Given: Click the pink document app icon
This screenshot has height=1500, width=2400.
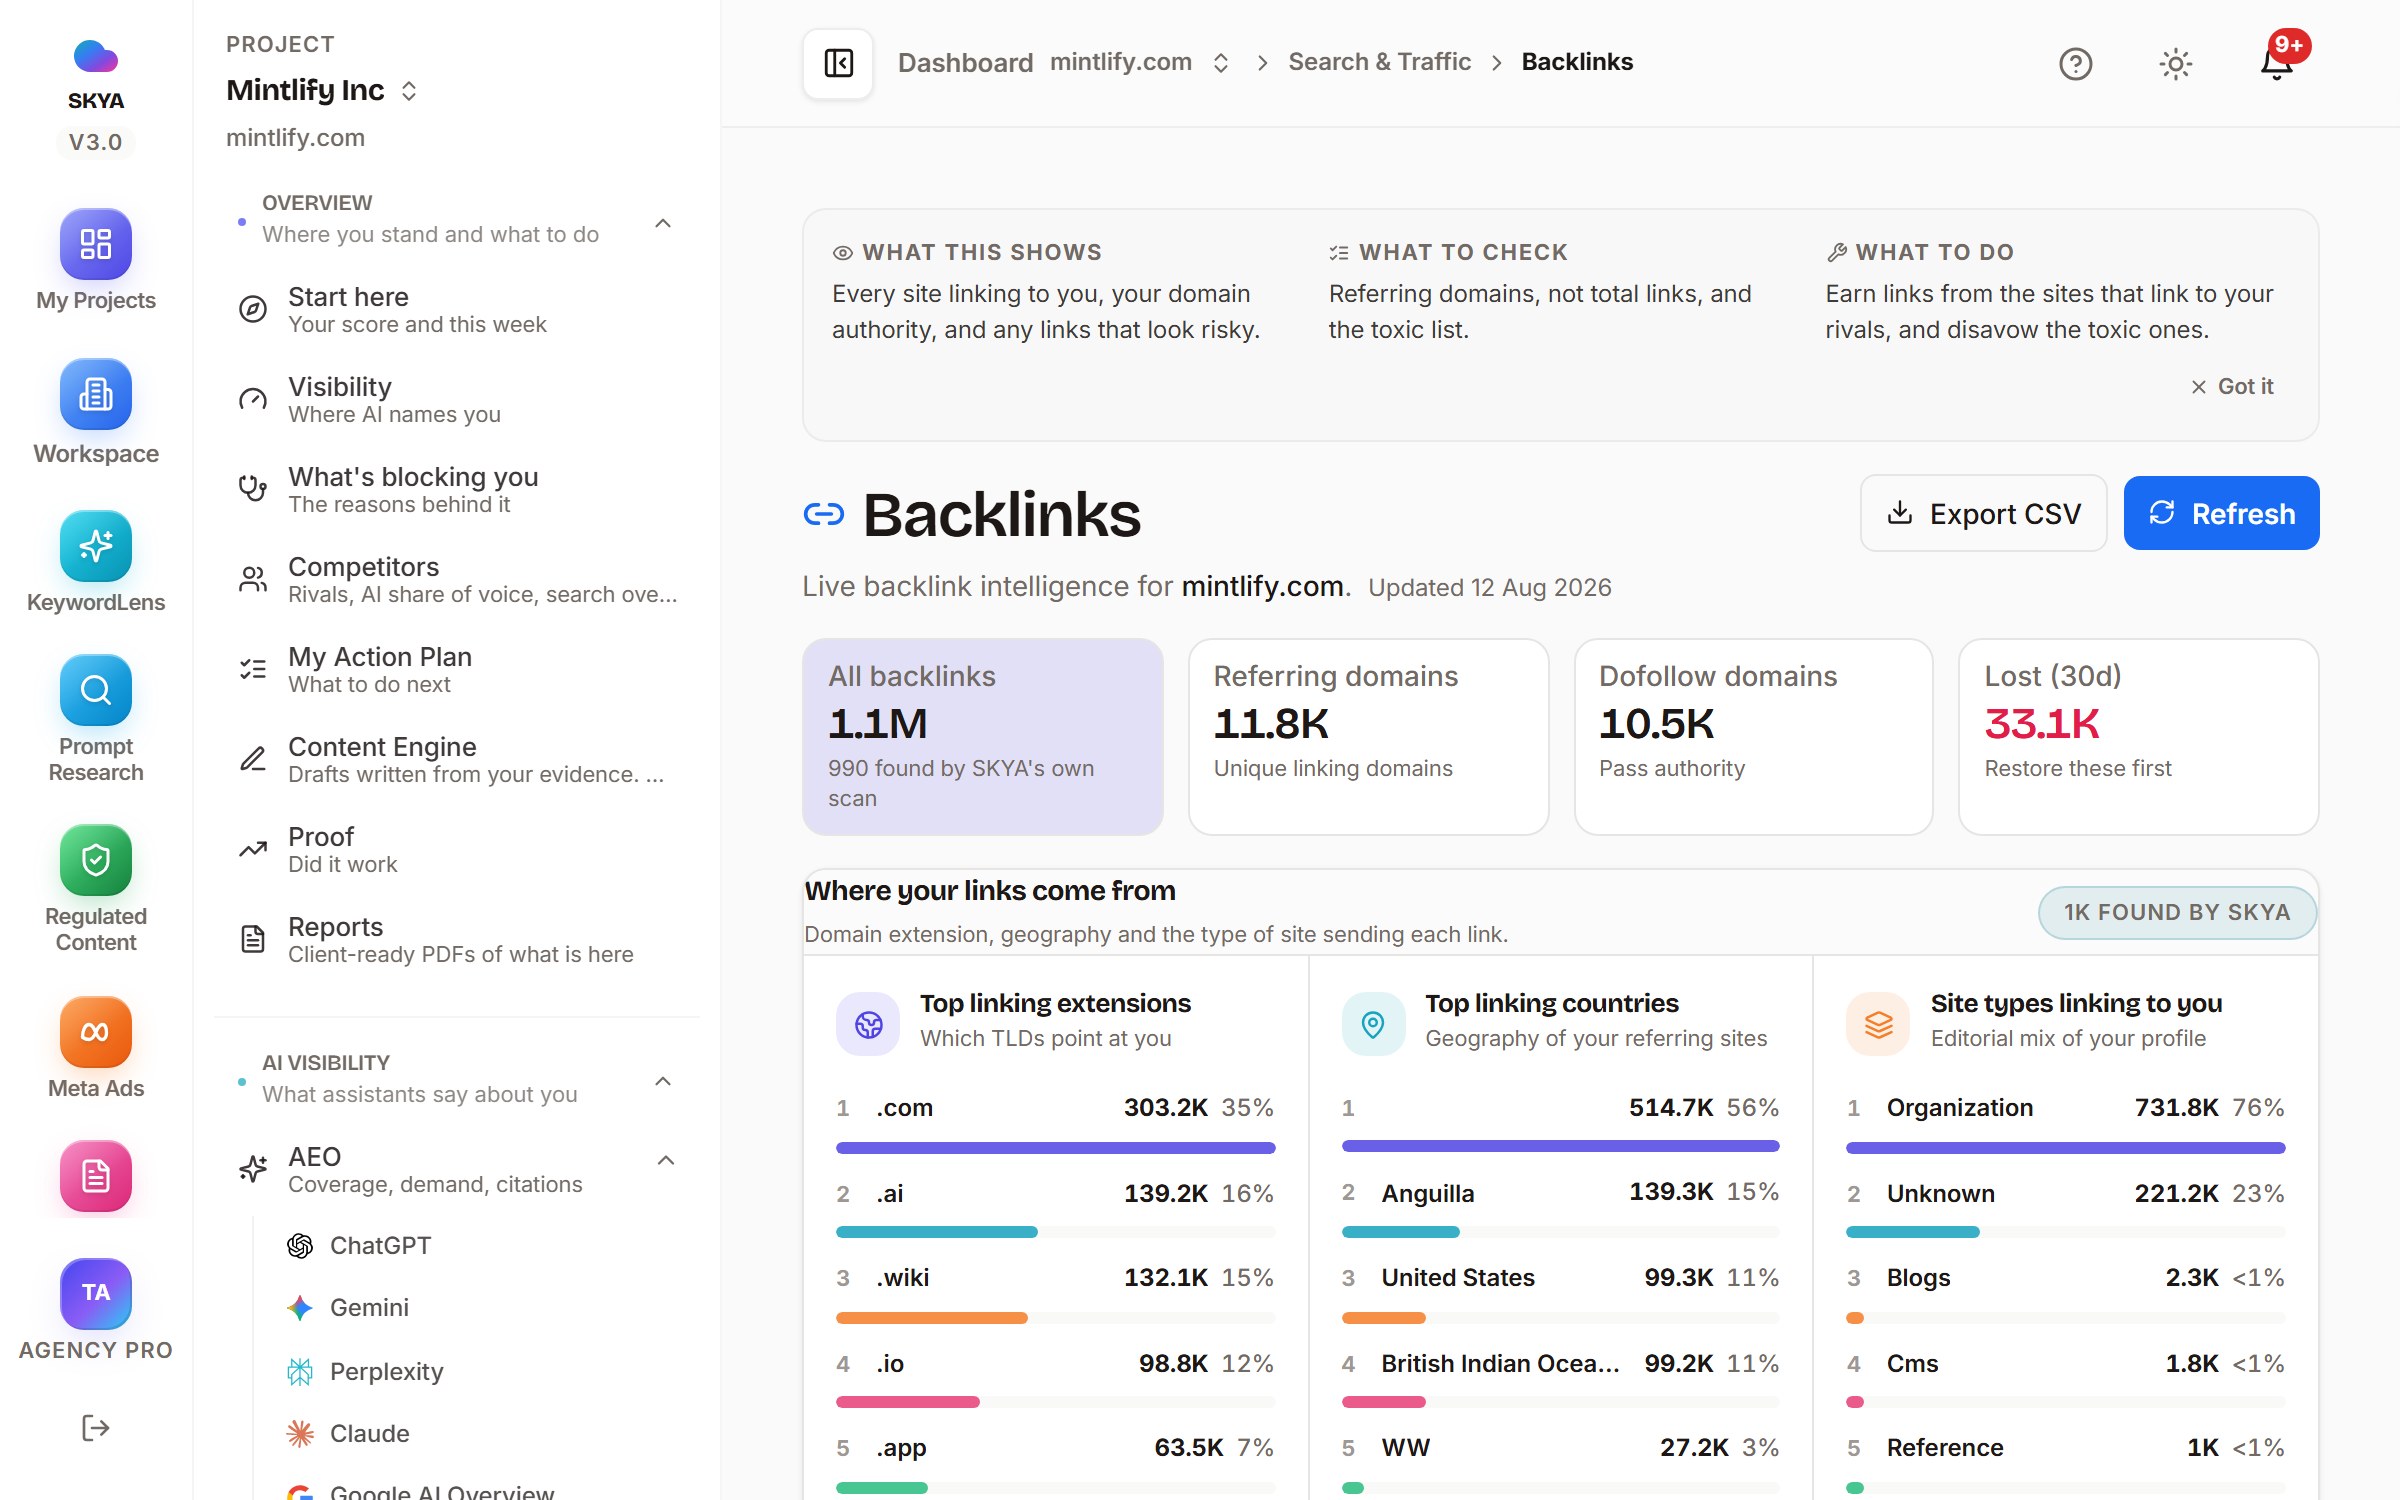Looking at the screenshot, I should pyautogui.click(x=95, y=1176).
